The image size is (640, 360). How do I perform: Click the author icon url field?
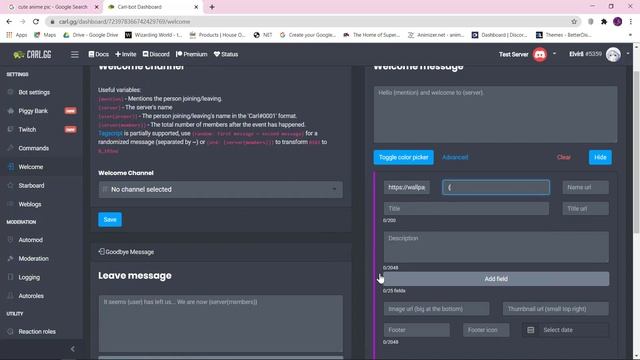[x=407, y=187]
